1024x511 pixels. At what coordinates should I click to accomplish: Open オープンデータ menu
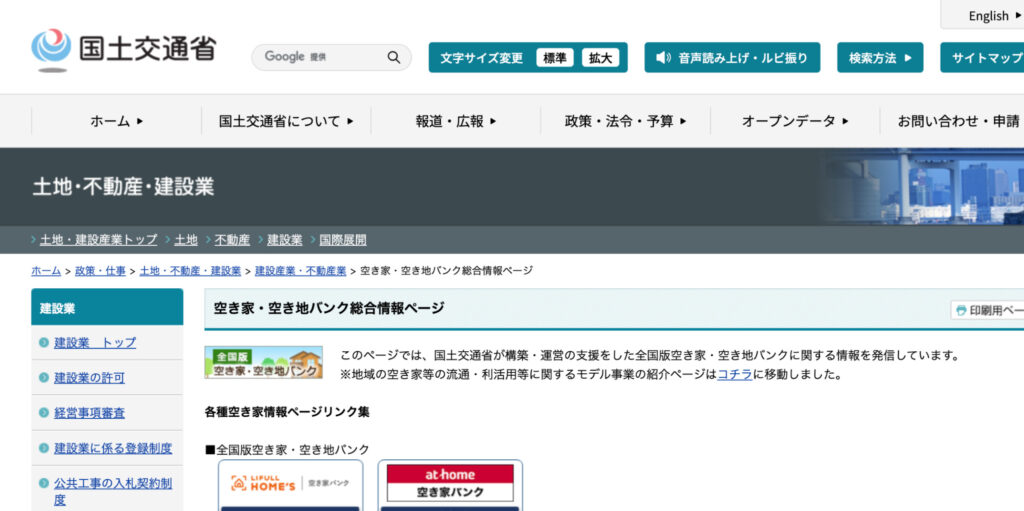click(x=795, y=121)
